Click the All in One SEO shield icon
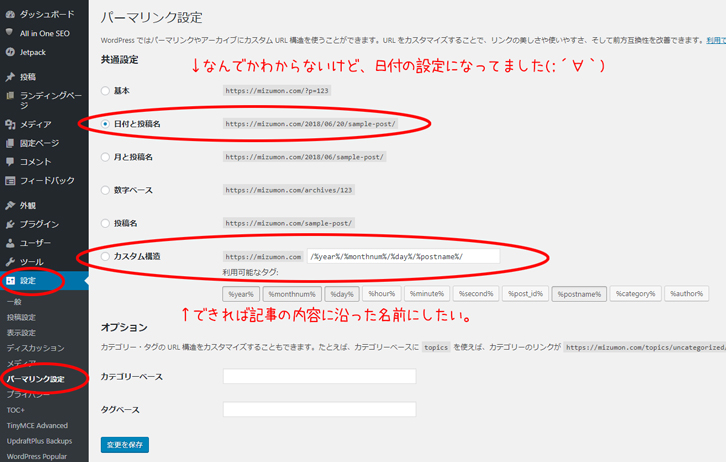 tap(9, 32)
